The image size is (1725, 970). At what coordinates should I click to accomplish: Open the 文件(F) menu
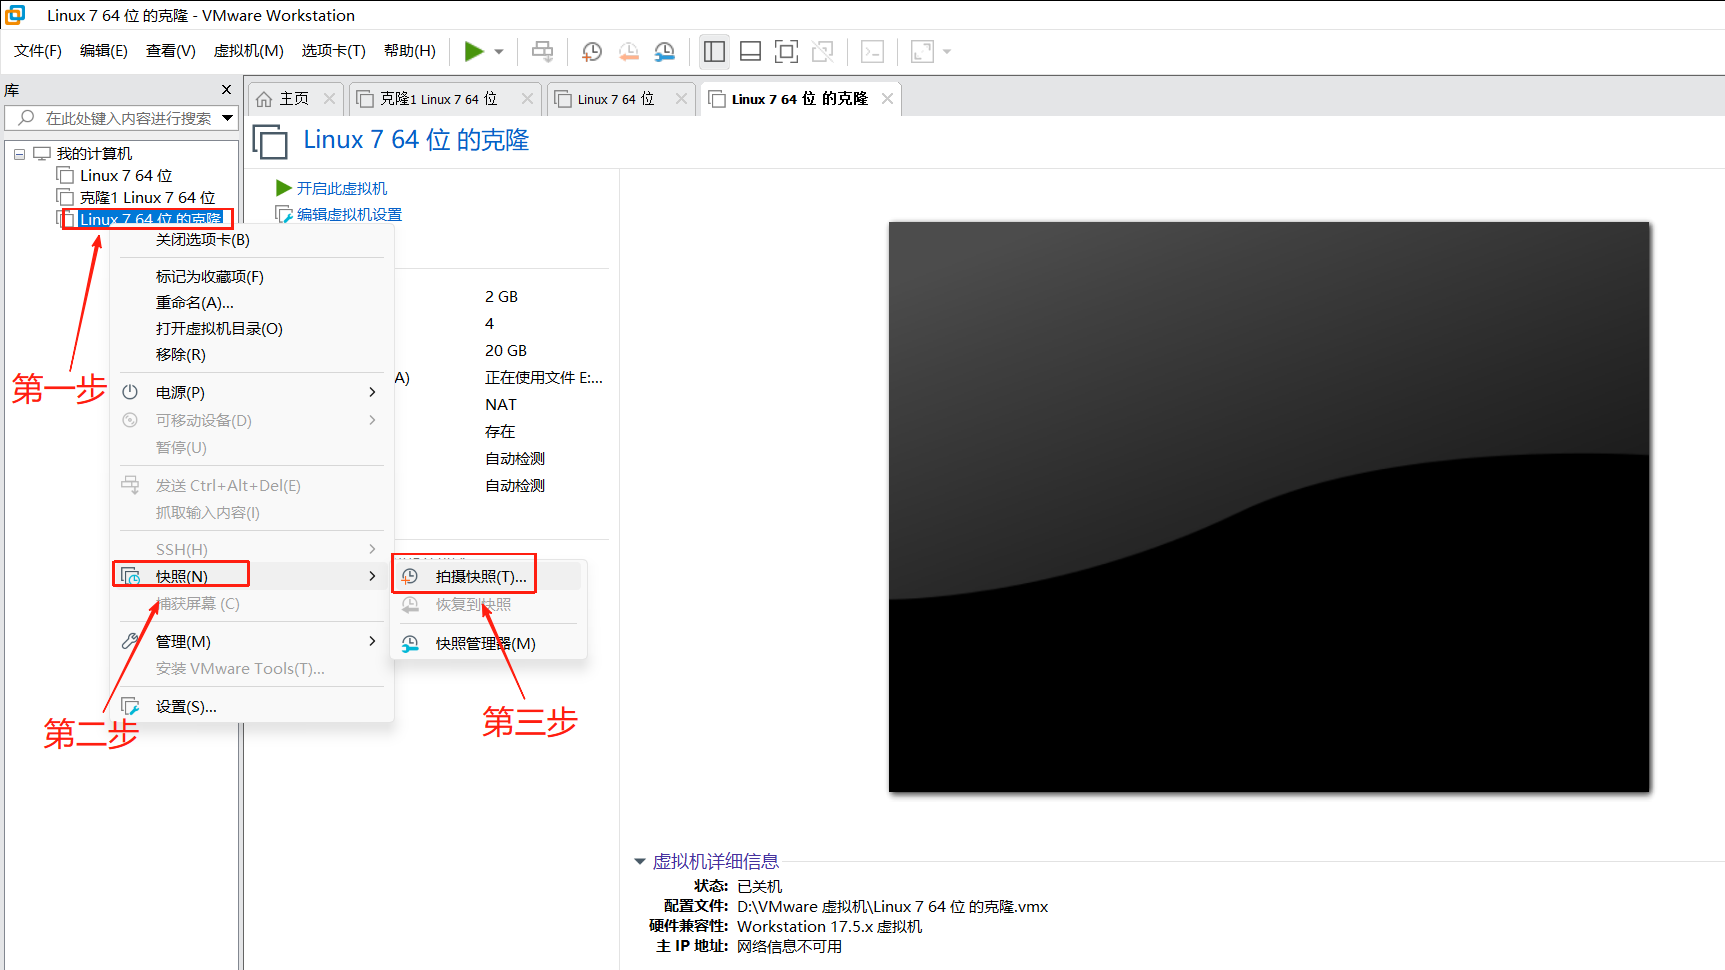38,51
